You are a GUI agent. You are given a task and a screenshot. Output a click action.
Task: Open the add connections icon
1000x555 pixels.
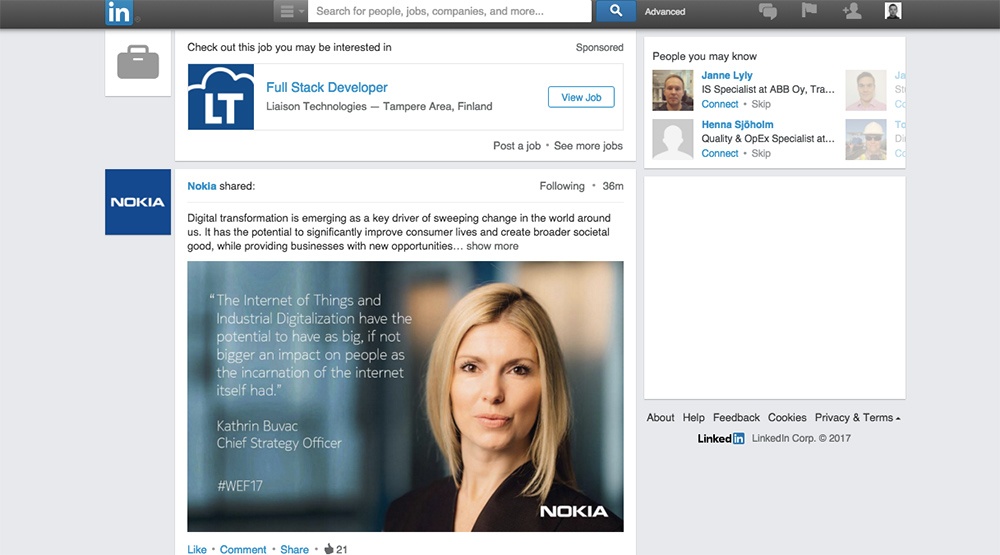851,11
